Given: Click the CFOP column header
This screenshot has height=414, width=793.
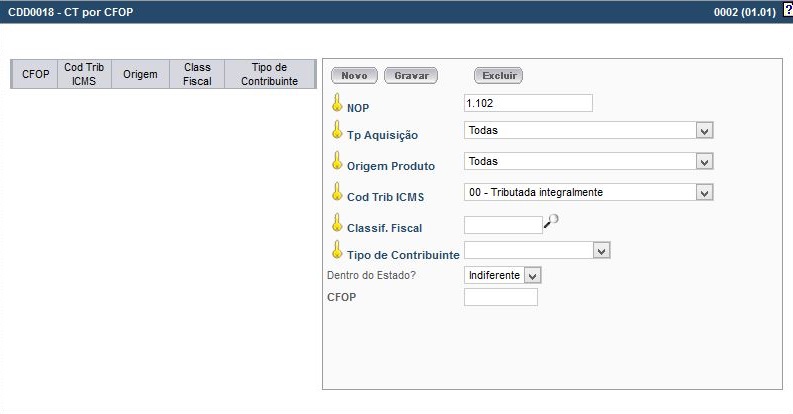Looking at the screenshot, I should [36, 75].
